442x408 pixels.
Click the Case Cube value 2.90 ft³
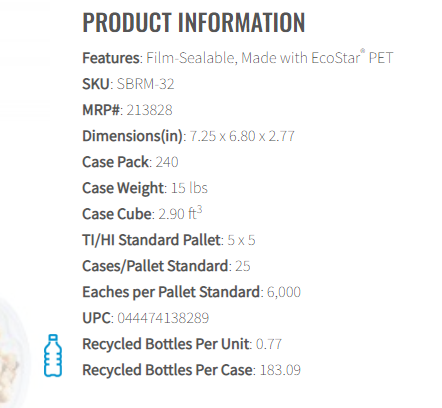click(180, 213)
